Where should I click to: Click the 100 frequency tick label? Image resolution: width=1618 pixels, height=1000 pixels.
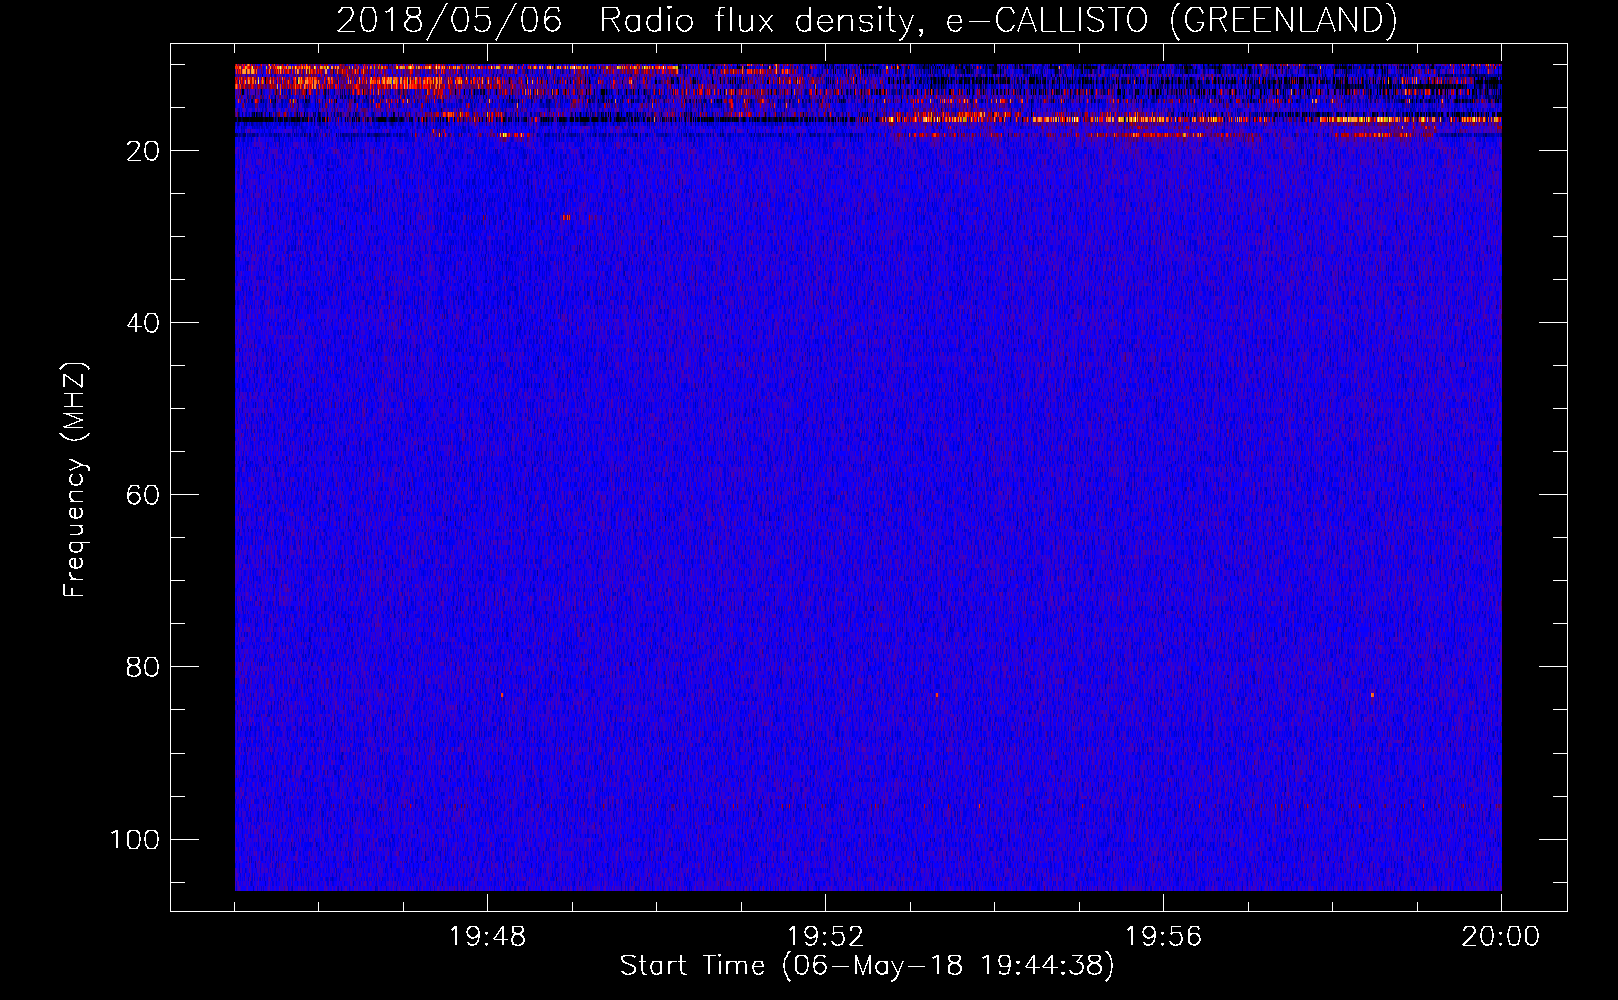click(x=135, y=839)
